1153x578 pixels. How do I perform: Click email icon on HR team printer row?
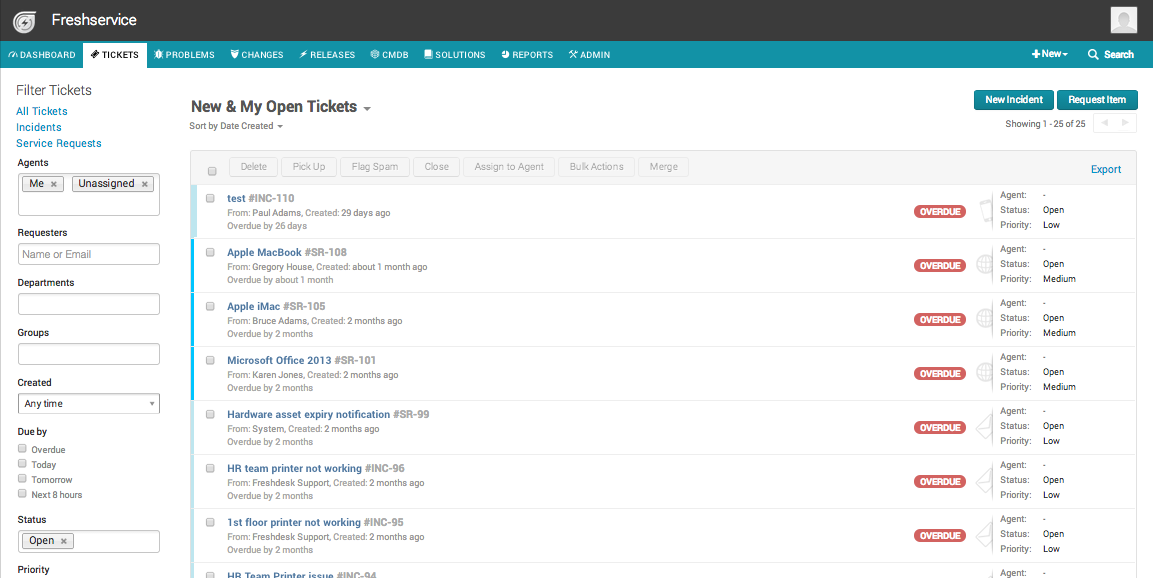985,481
